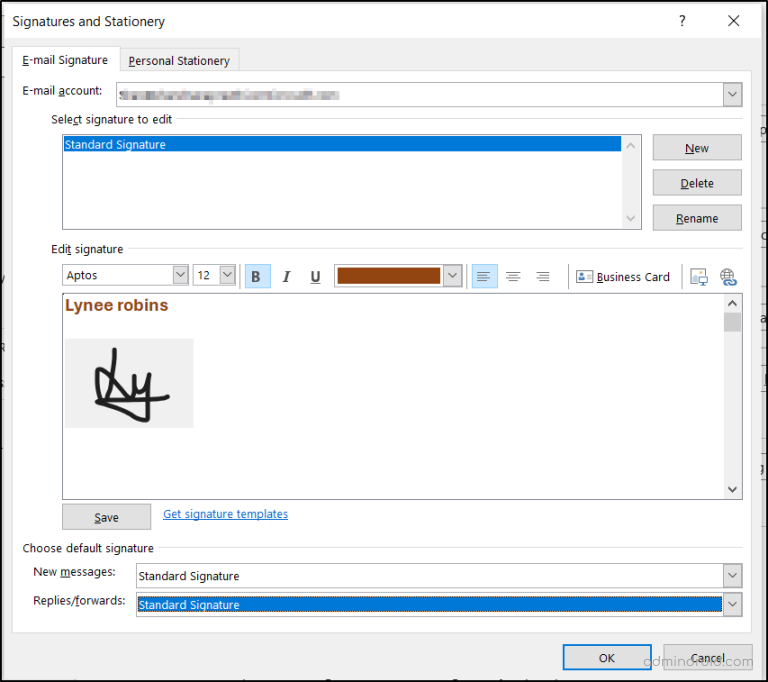Open the font name dropdown (Aptos)
The height and width of the screenshot is (682, 768).
point(180,275)
